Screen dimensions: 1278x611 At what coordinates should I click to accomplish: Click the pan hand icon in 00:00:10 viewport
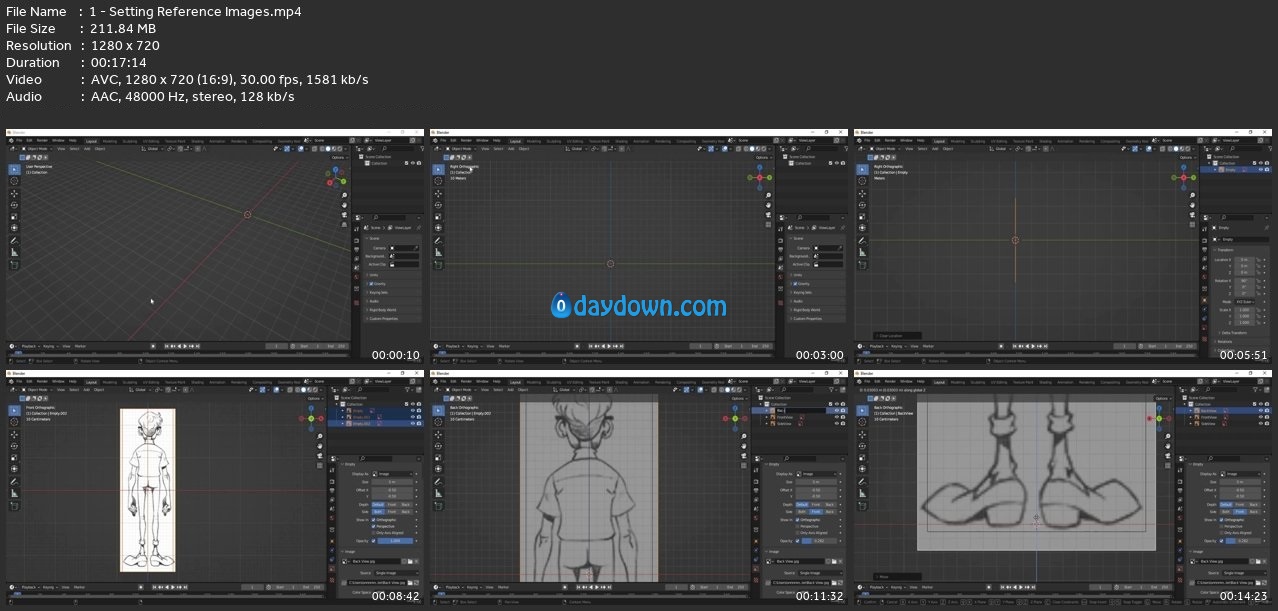pyautogui.click(x=344, y=205)
